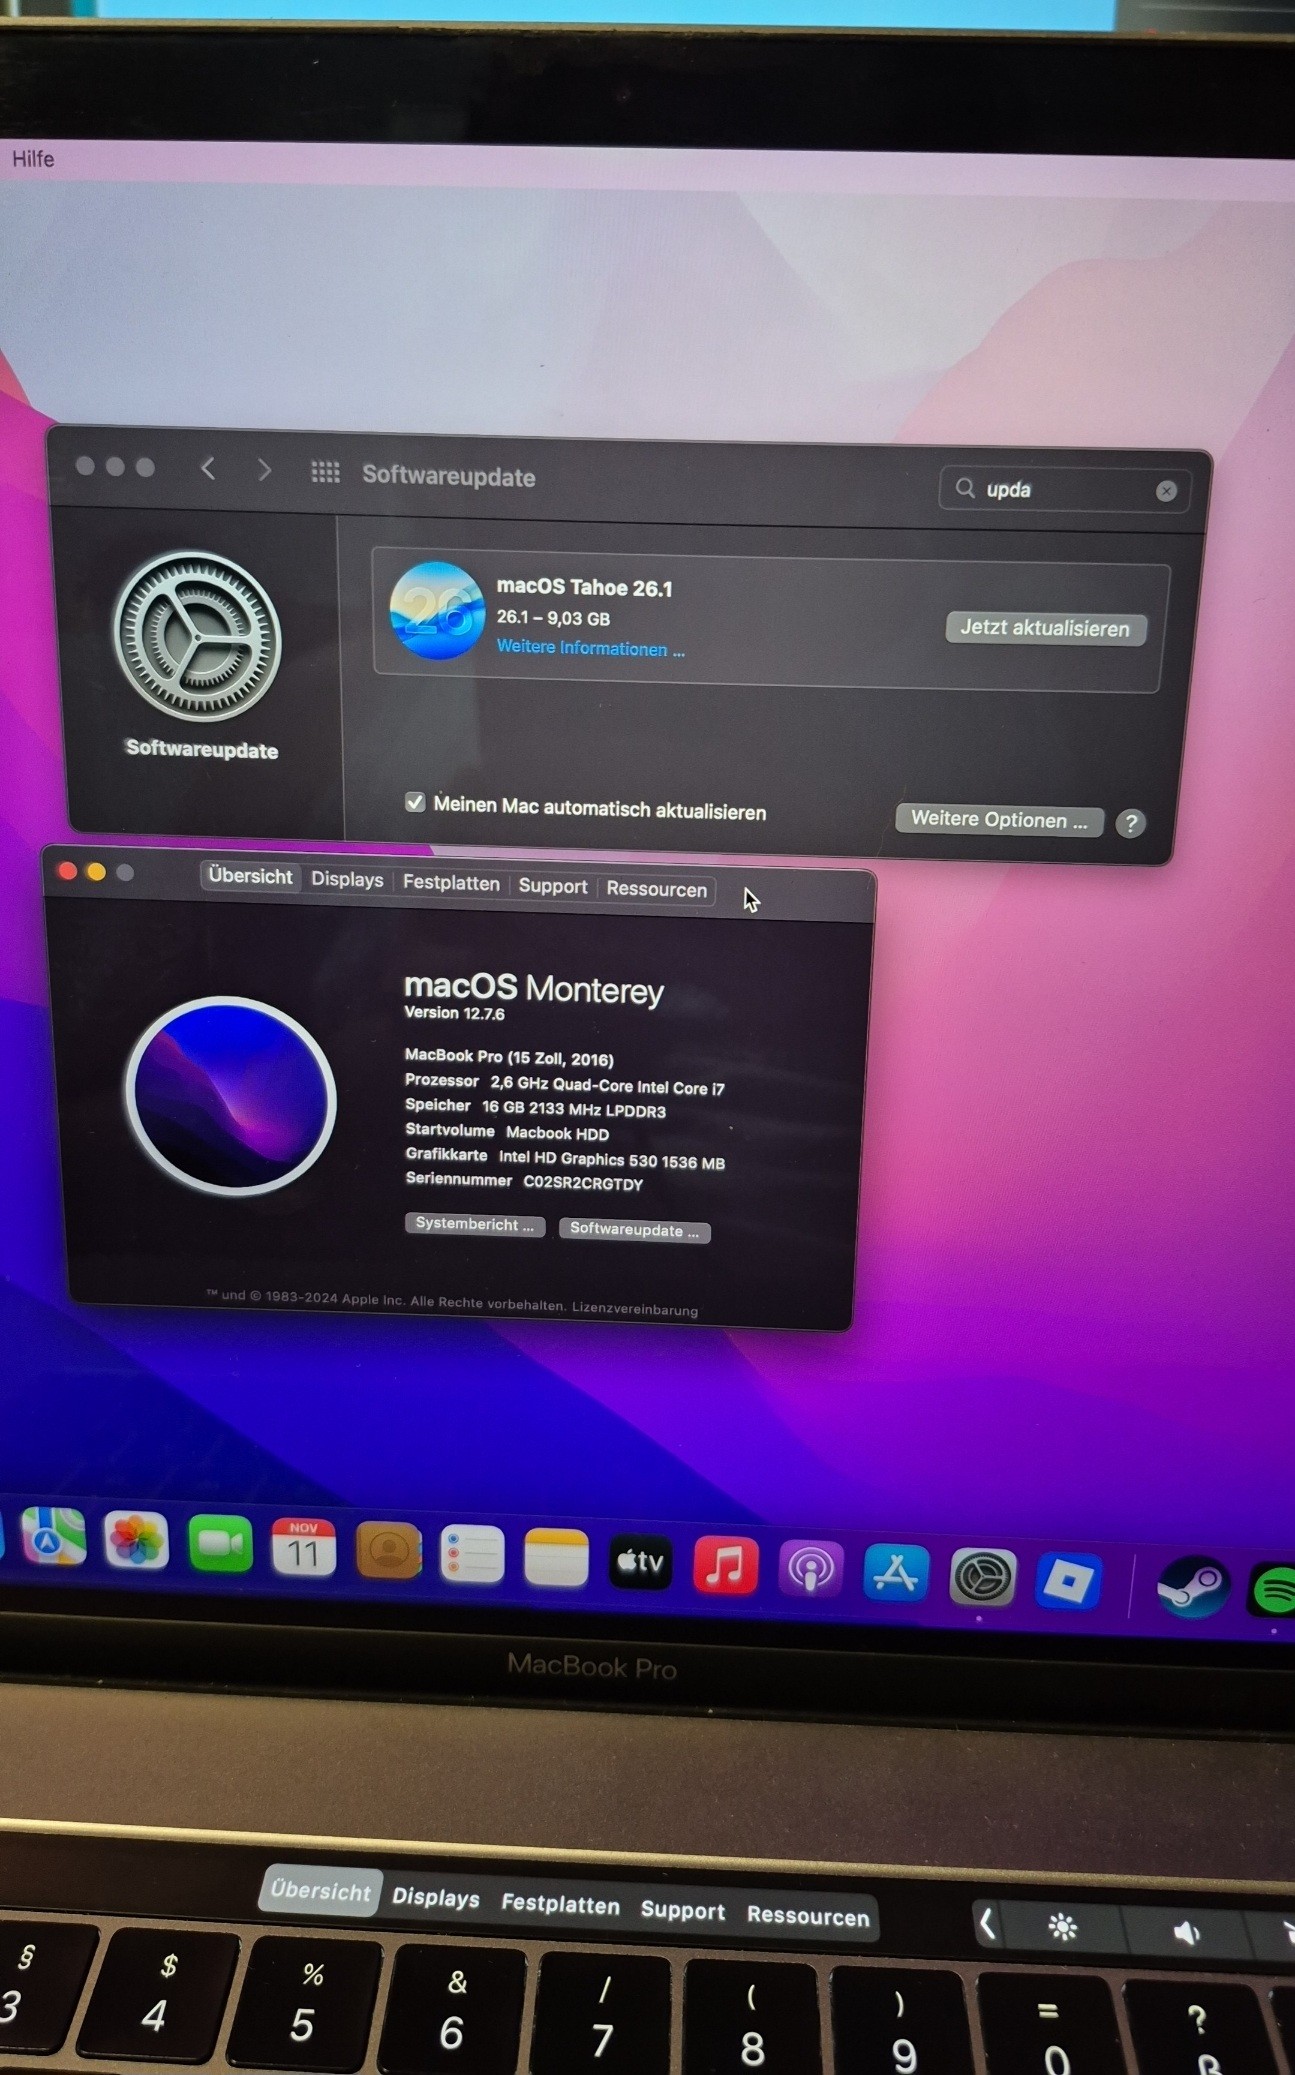1295x2075 pixels.
Task: Show all preferences via the grid icon
Action: coord(325,472)
